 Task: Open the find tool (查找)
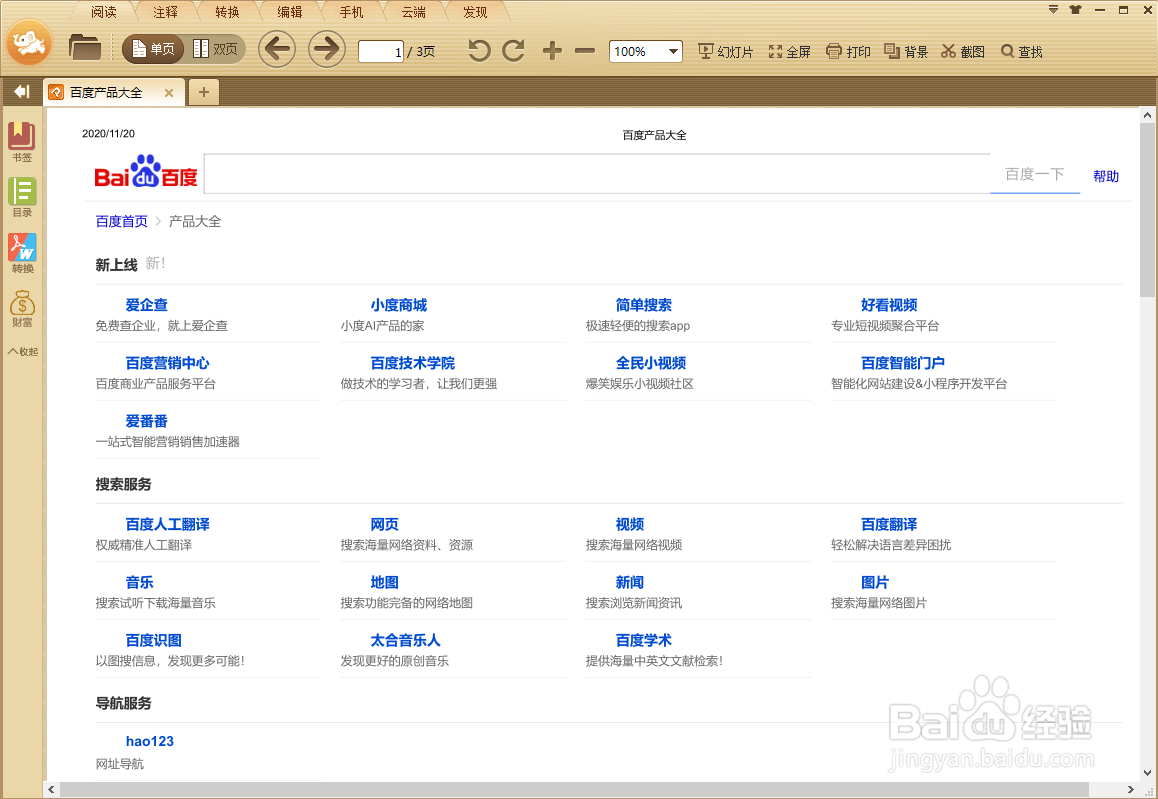click(x=1021, y=52)
